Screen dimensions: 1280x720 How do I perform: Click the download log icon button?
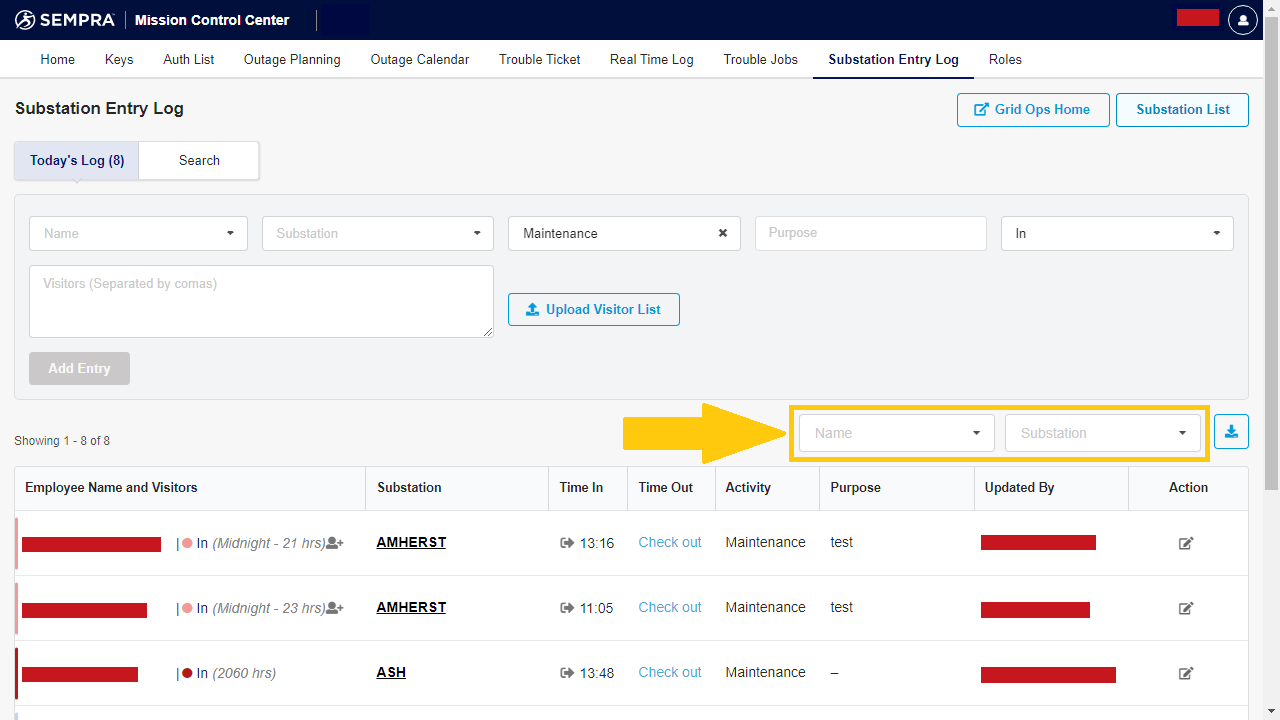click(x=1231, y=432)
